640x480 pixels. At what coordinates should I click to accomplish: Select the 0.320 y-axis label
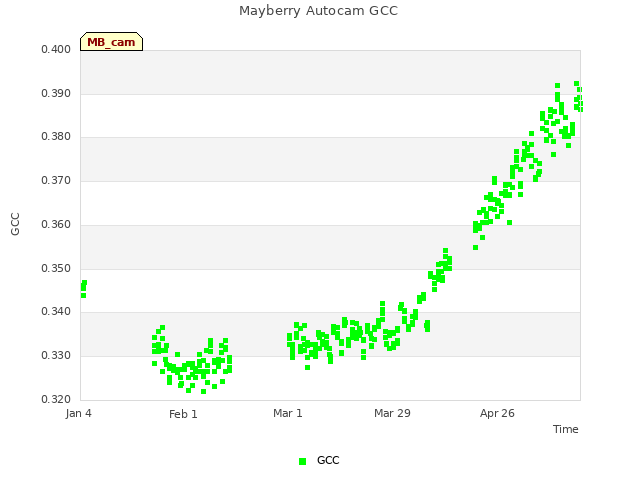click(x=56, y=399)
